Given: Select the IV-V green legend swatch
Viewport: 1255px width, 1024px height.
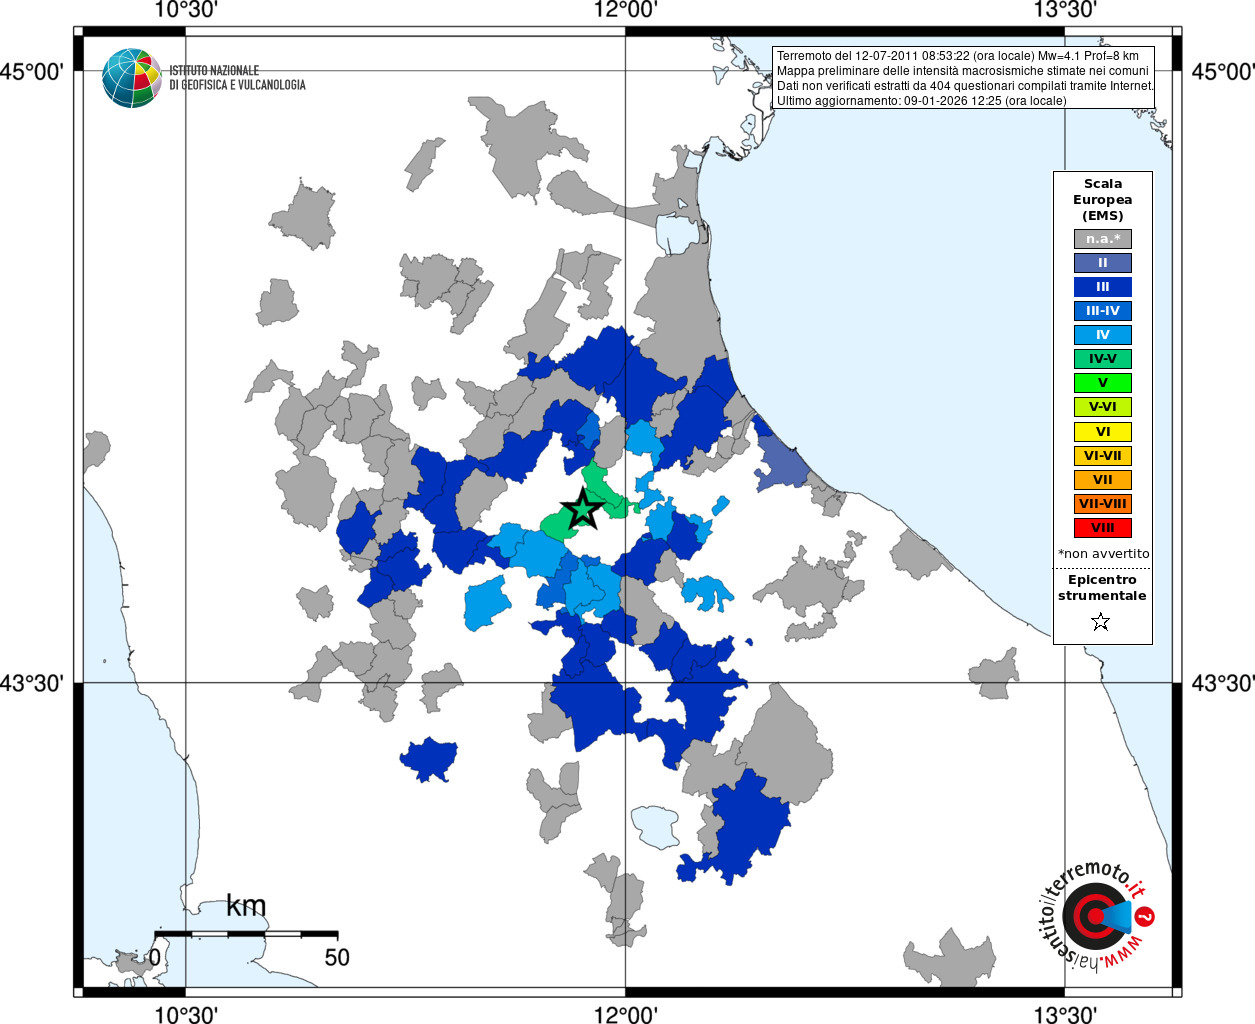Looking at the screenshot, I should click(1103, 359).
